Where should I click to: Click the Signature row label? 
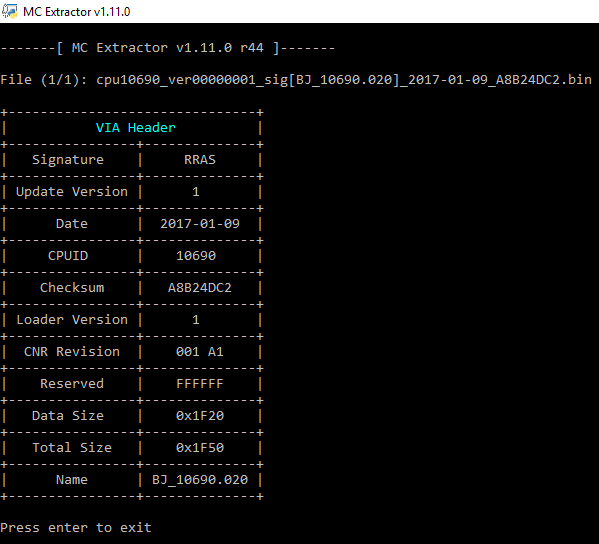coord(68,160)
